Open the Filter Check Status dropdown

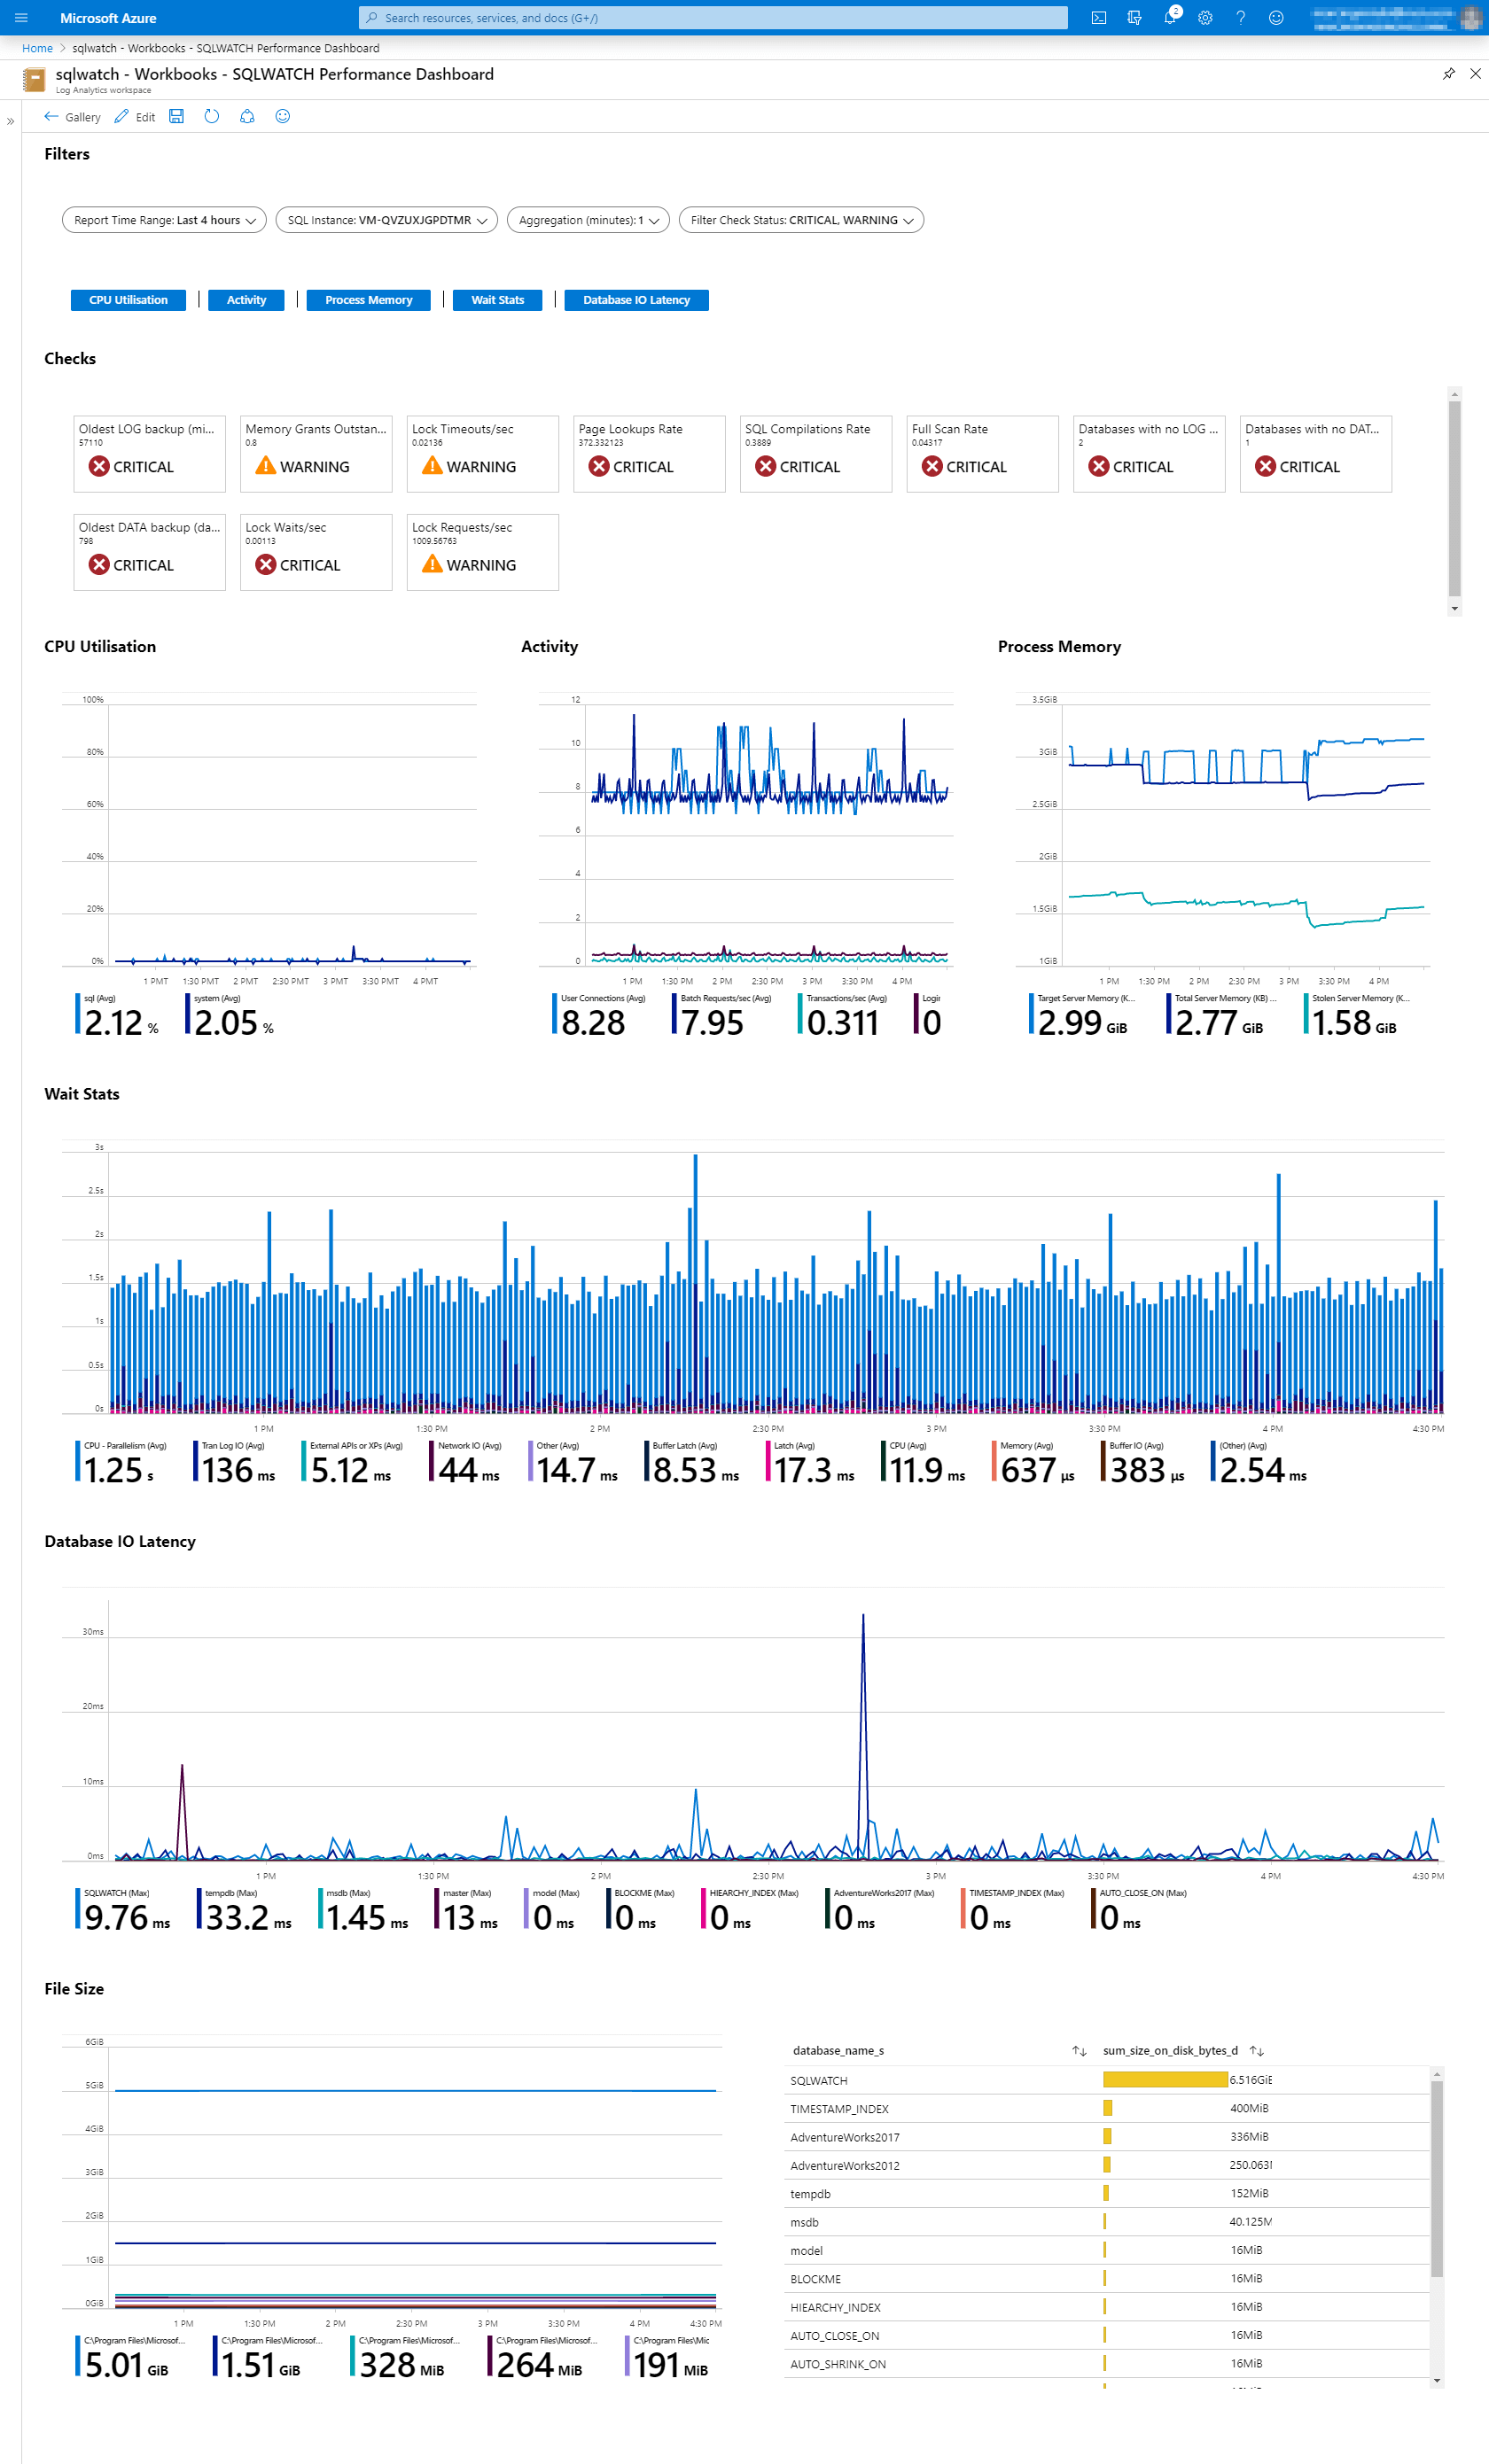pyautogui.click(x=801, y=220)
